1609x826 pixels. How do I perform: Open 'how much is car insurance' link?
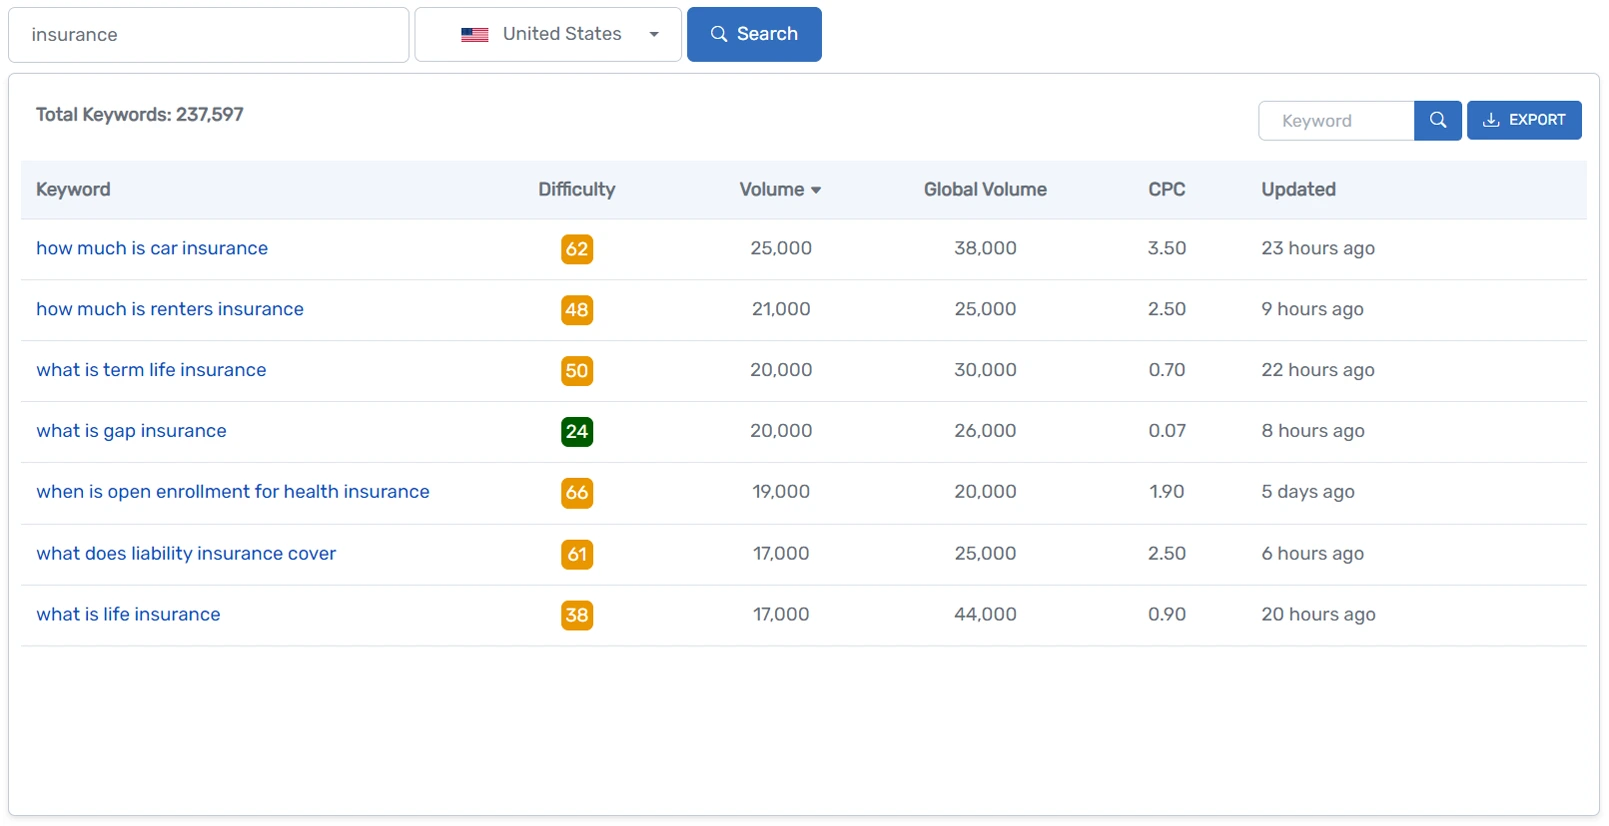click(x=152, y=248)
